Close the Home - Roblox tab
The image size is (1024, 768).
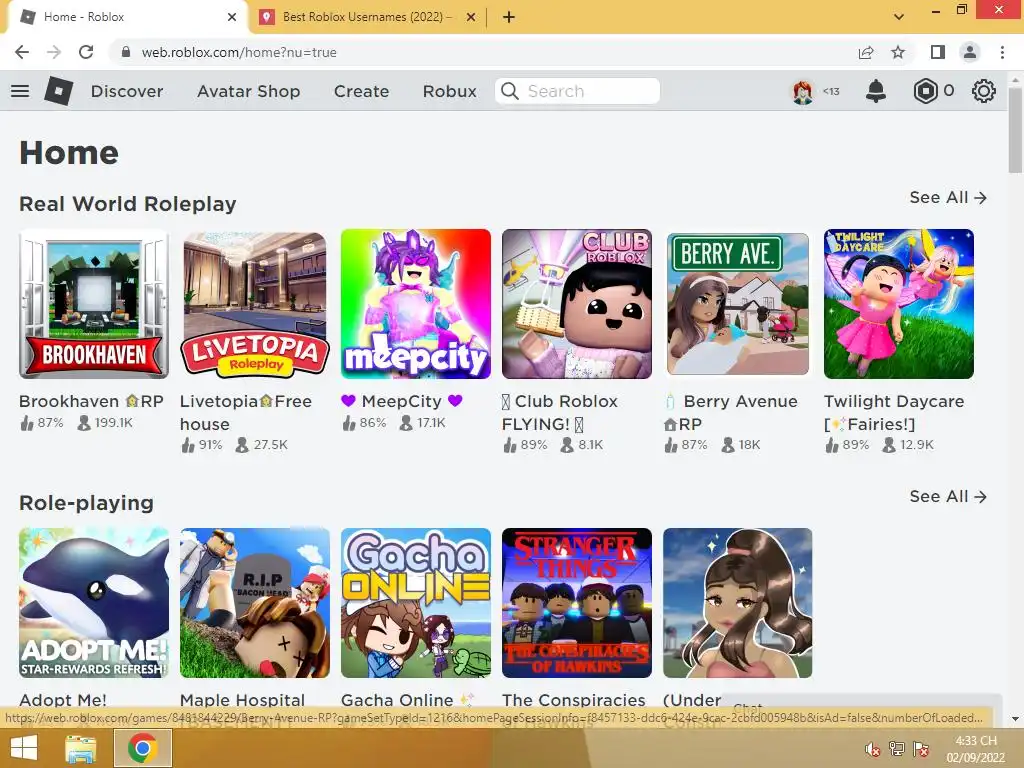pyautogui.click(x=232, y=17)
